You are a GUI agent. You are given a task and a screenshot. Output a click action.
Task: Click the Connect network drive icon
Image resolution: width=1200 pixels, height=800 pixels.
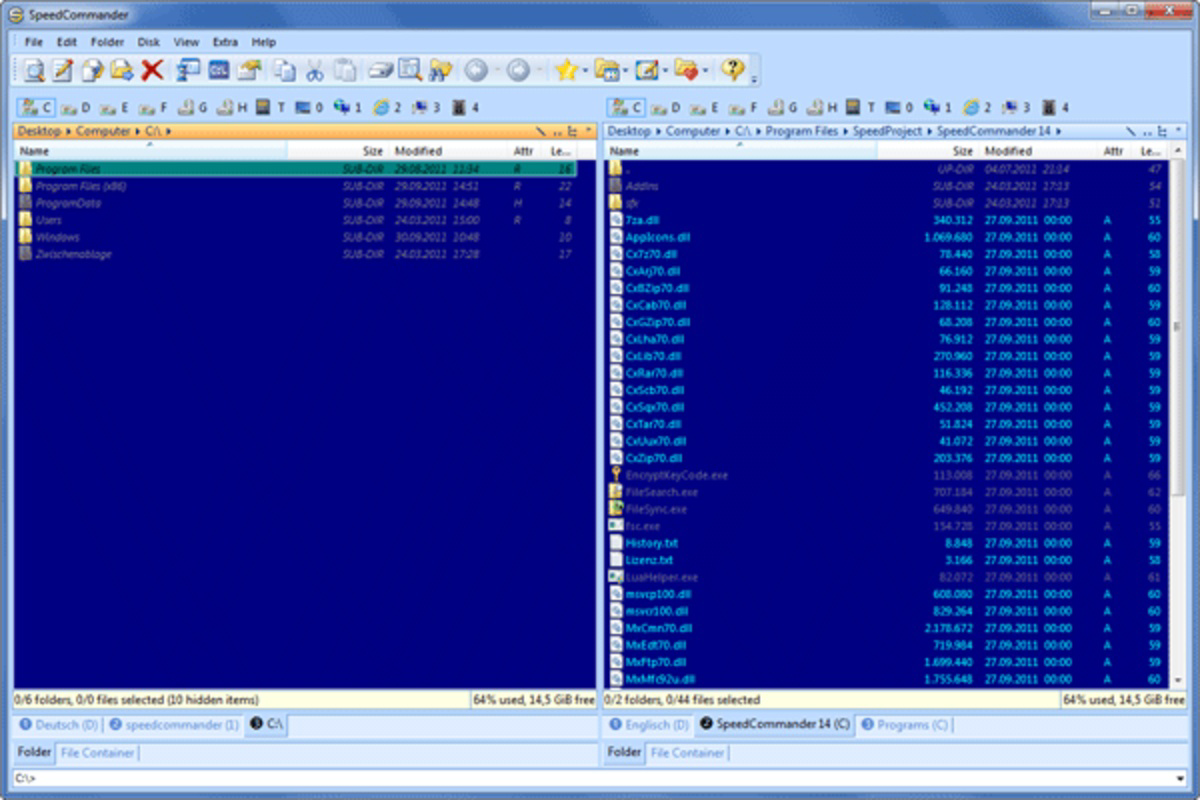[188, 70]
